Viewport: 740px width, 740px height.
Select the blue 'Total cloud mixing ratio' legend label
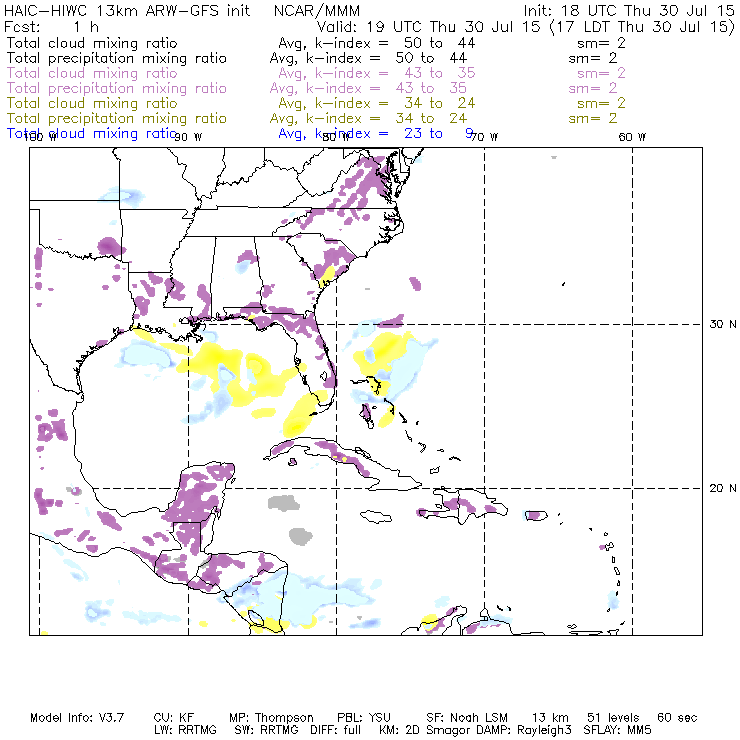(92, 134)
